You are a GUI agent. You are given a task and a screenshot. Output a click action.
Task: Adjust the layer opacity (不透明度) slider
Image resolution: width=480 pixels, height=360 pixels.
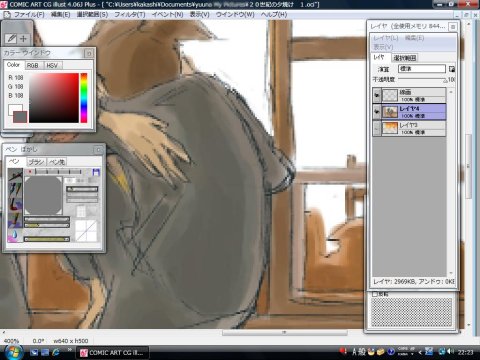pos(423,80)
